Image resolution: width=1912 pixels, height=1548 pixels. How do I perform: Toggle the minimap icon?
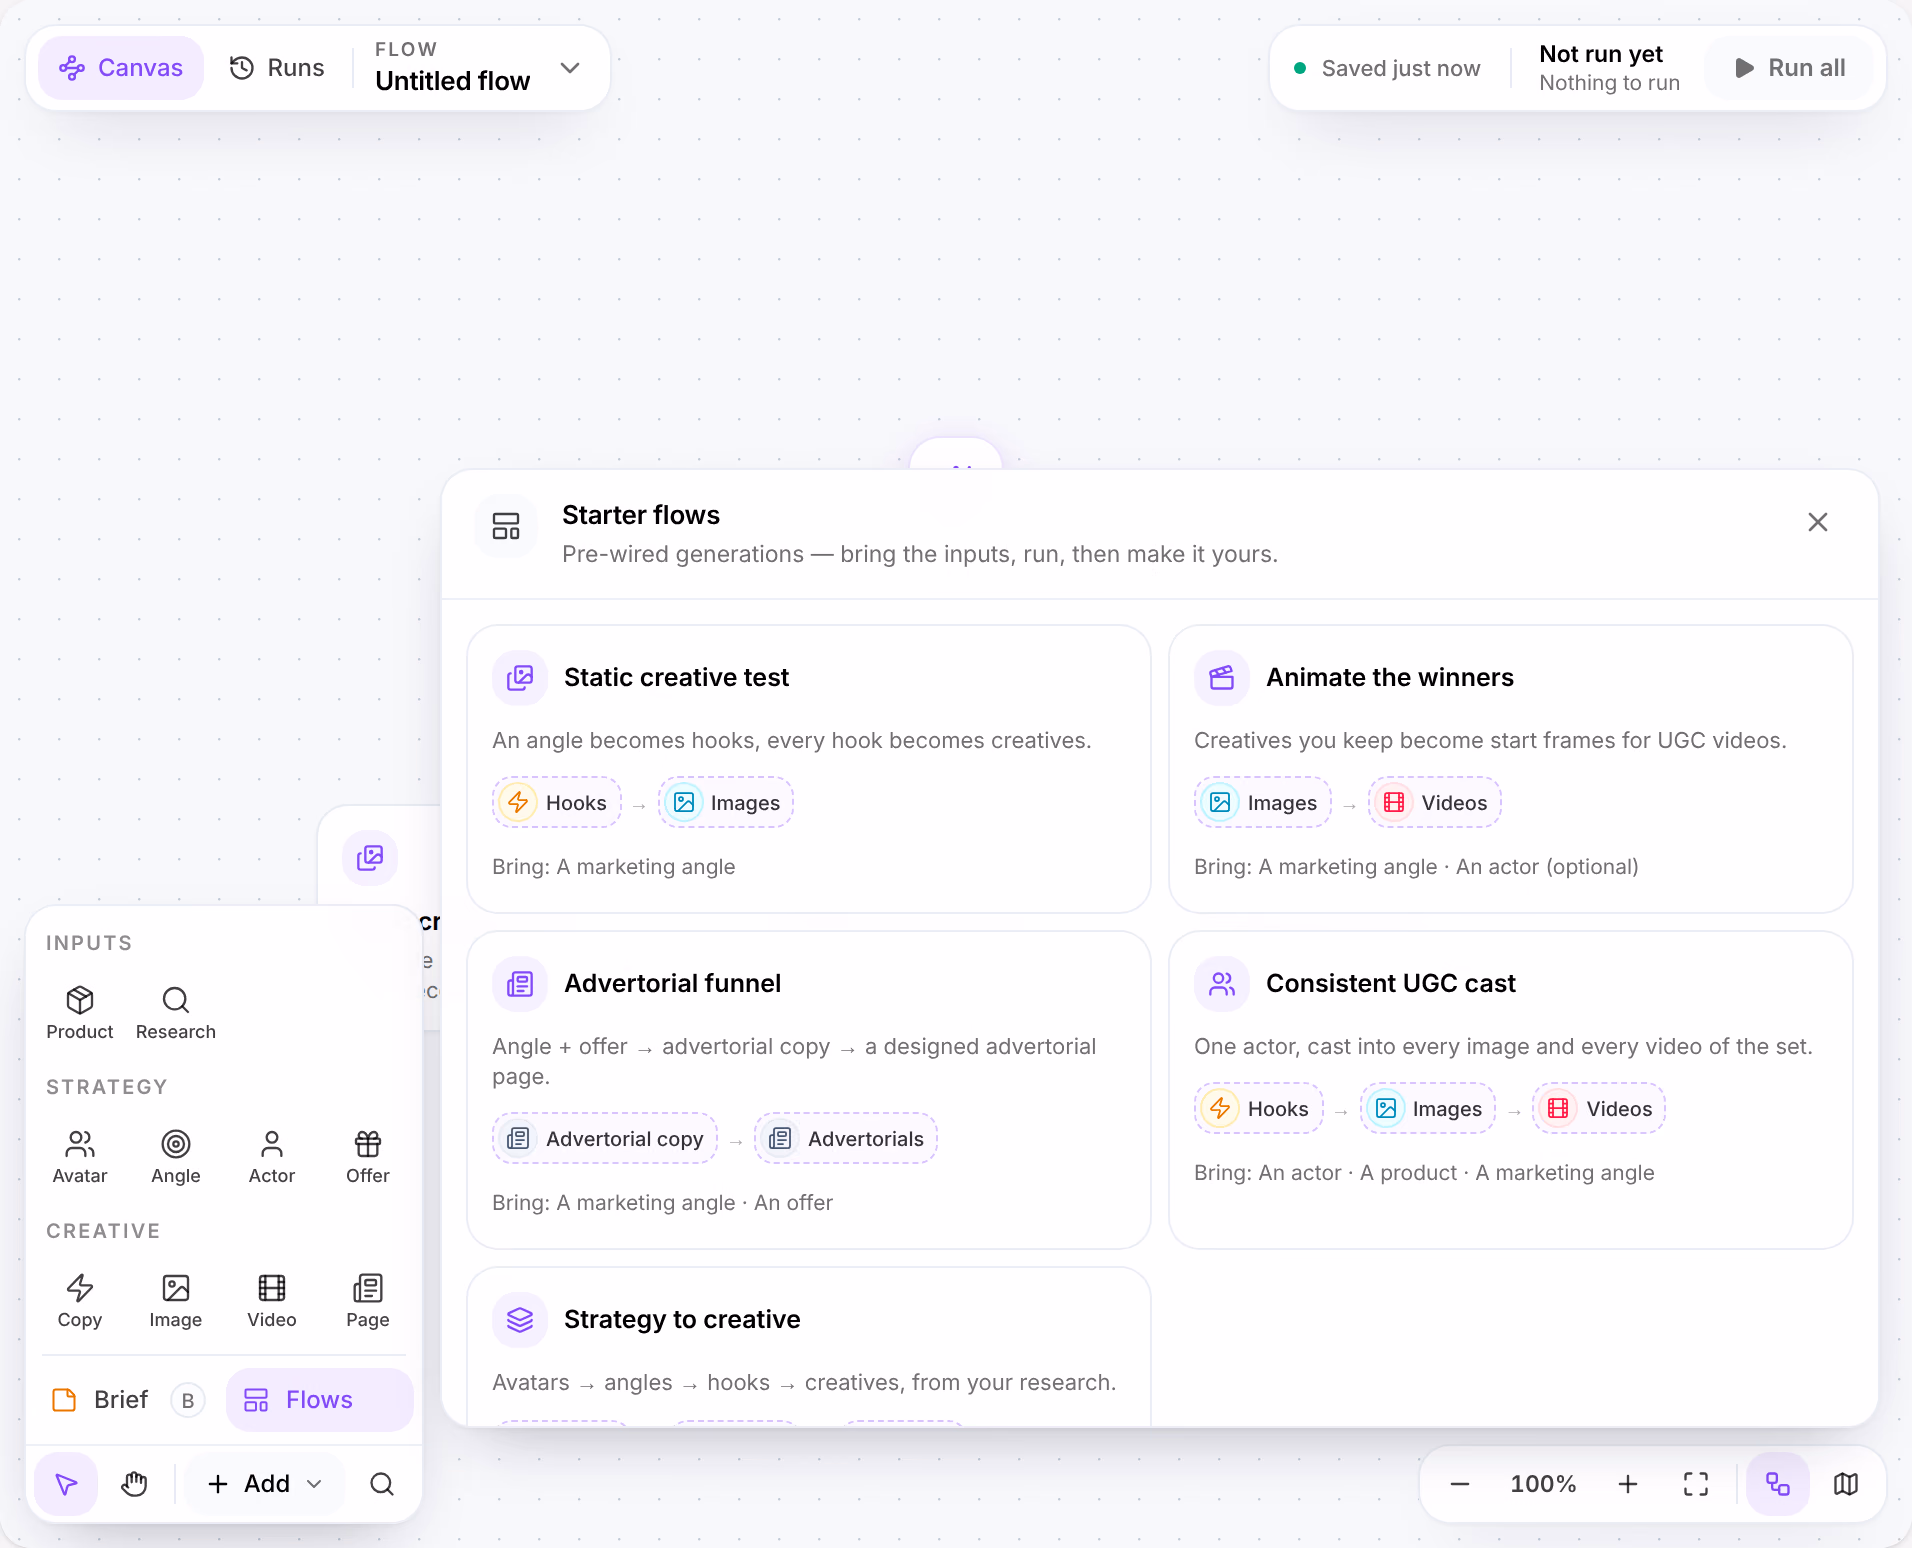[x=1846, y=1484]
